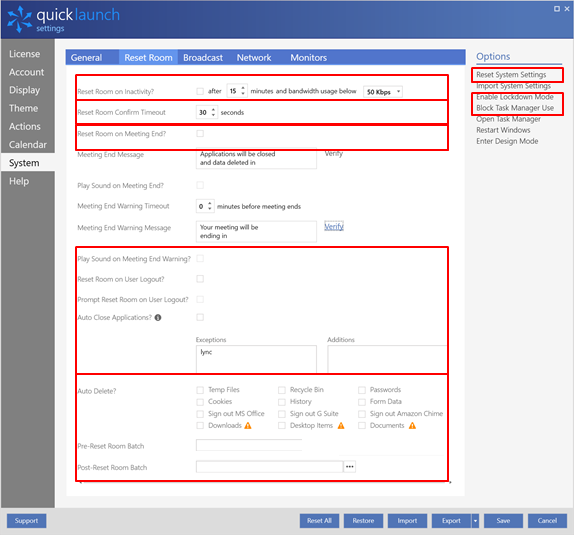Image resolution: width=574 pixels, height=535 pixels.
Task: Click the Save button
Action: tap(503, 521)
